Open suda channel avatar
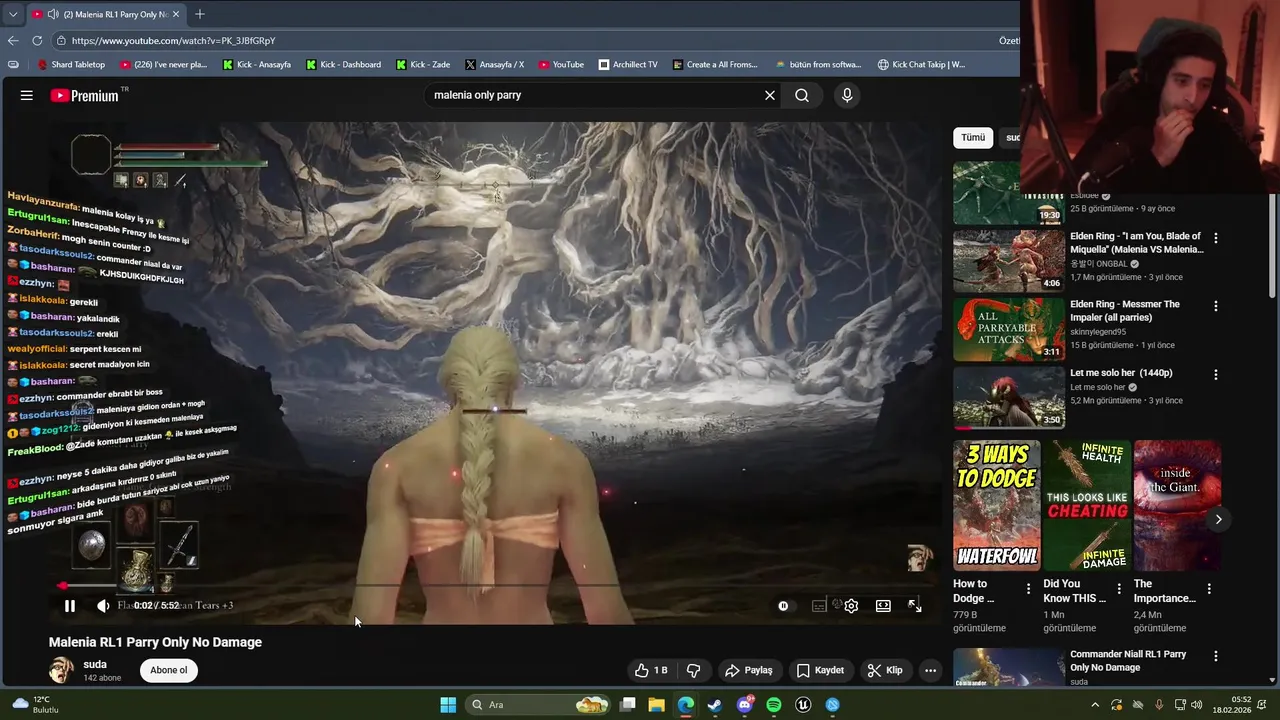This screenshot has height=720, width=1280. click(x=62, y=670)
